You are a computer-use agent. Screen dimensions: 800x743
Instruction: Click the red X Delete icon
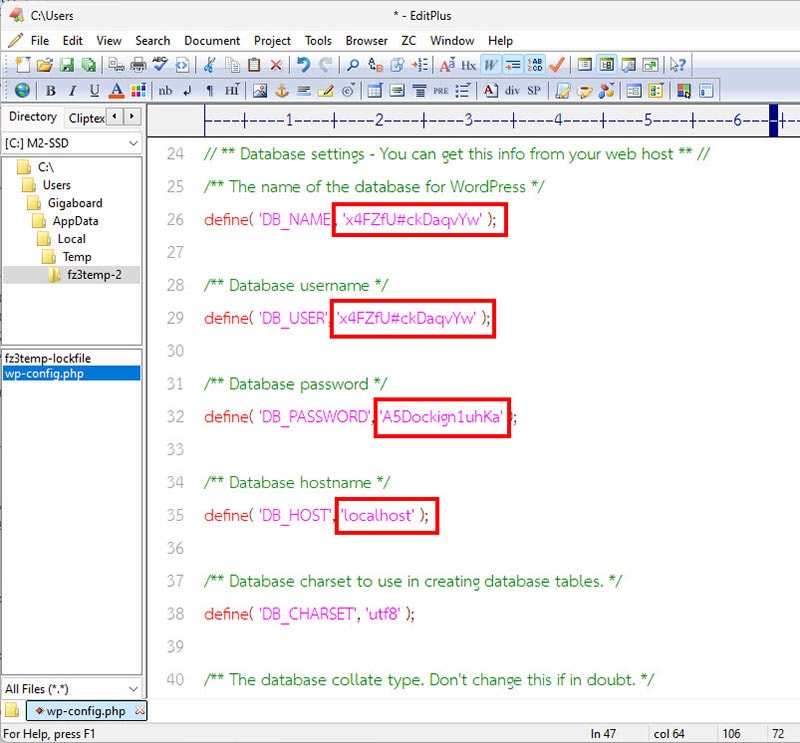point(276,65)
